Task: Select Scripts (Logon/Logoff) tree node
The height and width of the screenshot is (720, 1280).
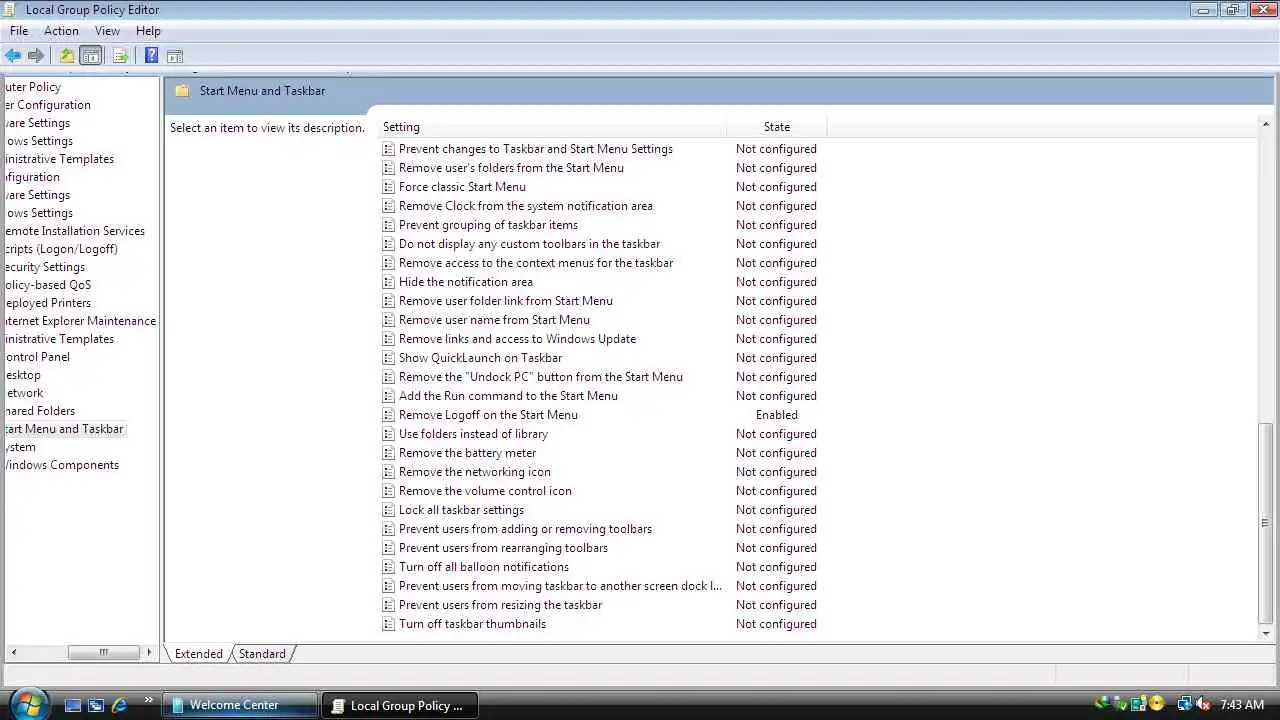Action: pos(60,249)
